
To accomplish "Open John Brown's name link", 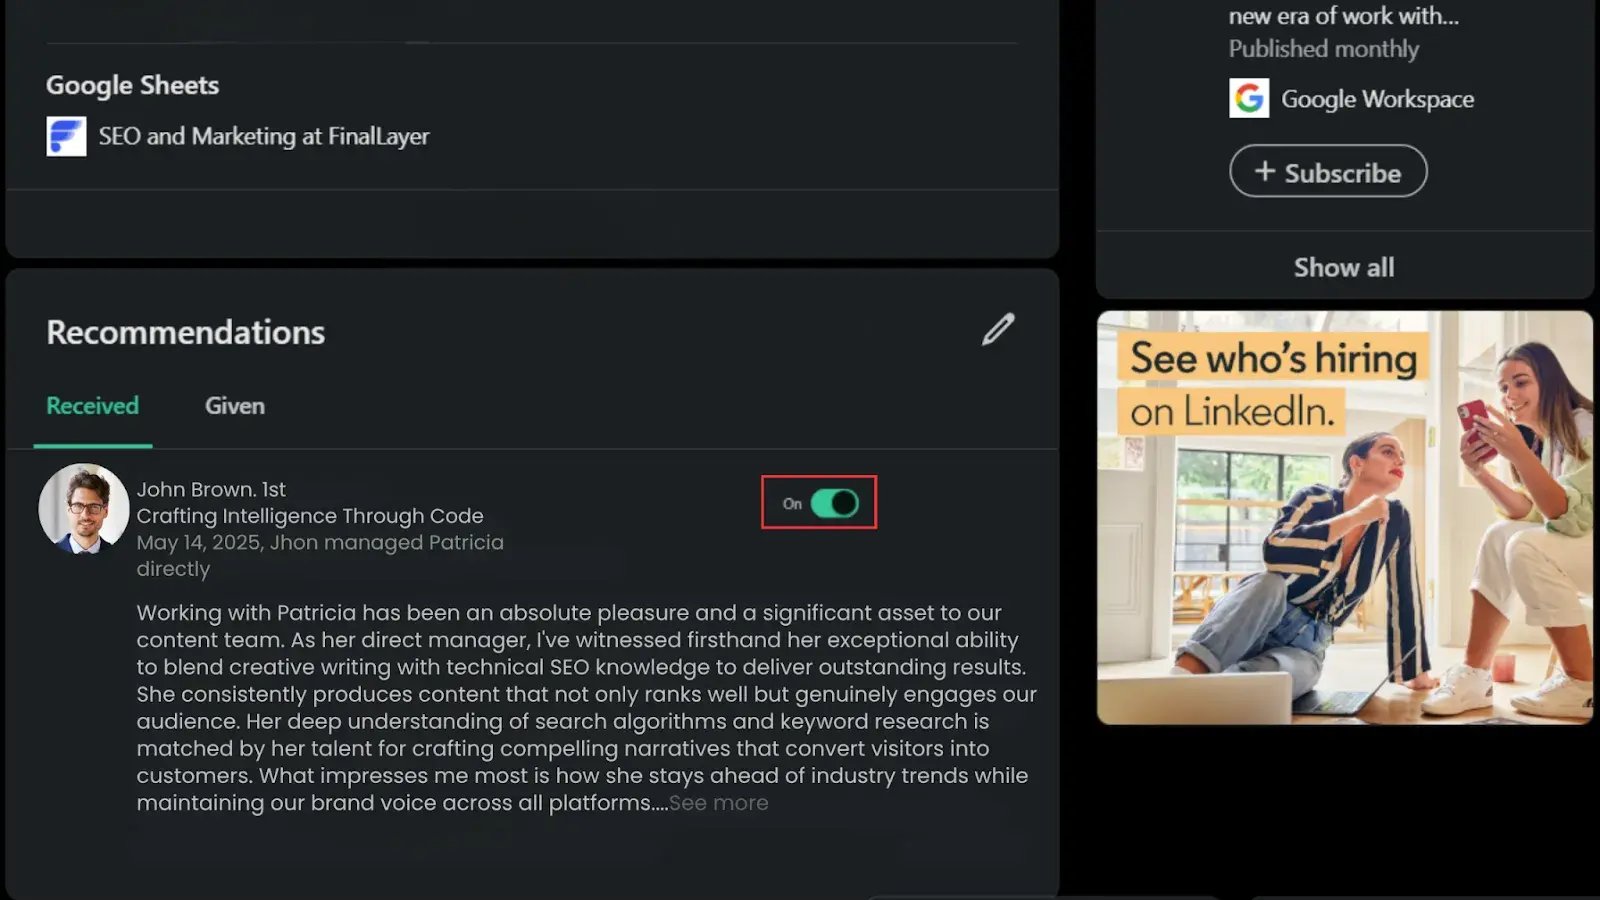I will pyautogui.click(x=210, y=490).
